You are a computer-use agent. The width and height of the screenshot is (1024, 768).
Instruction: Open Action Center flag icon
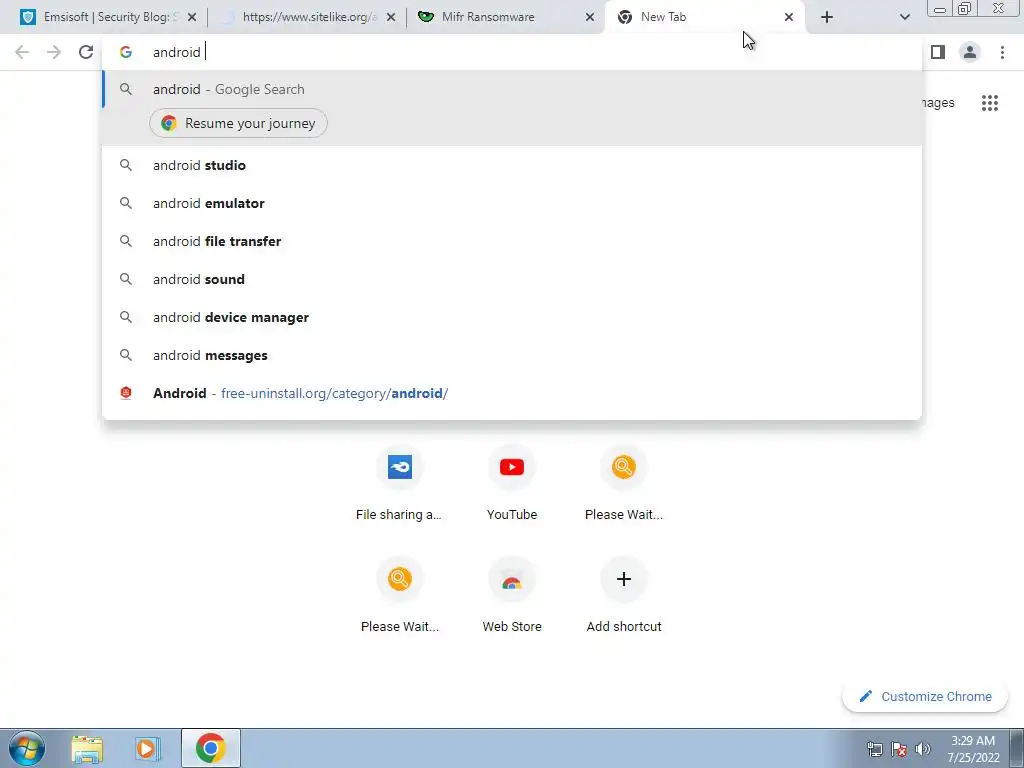[899, 749]
